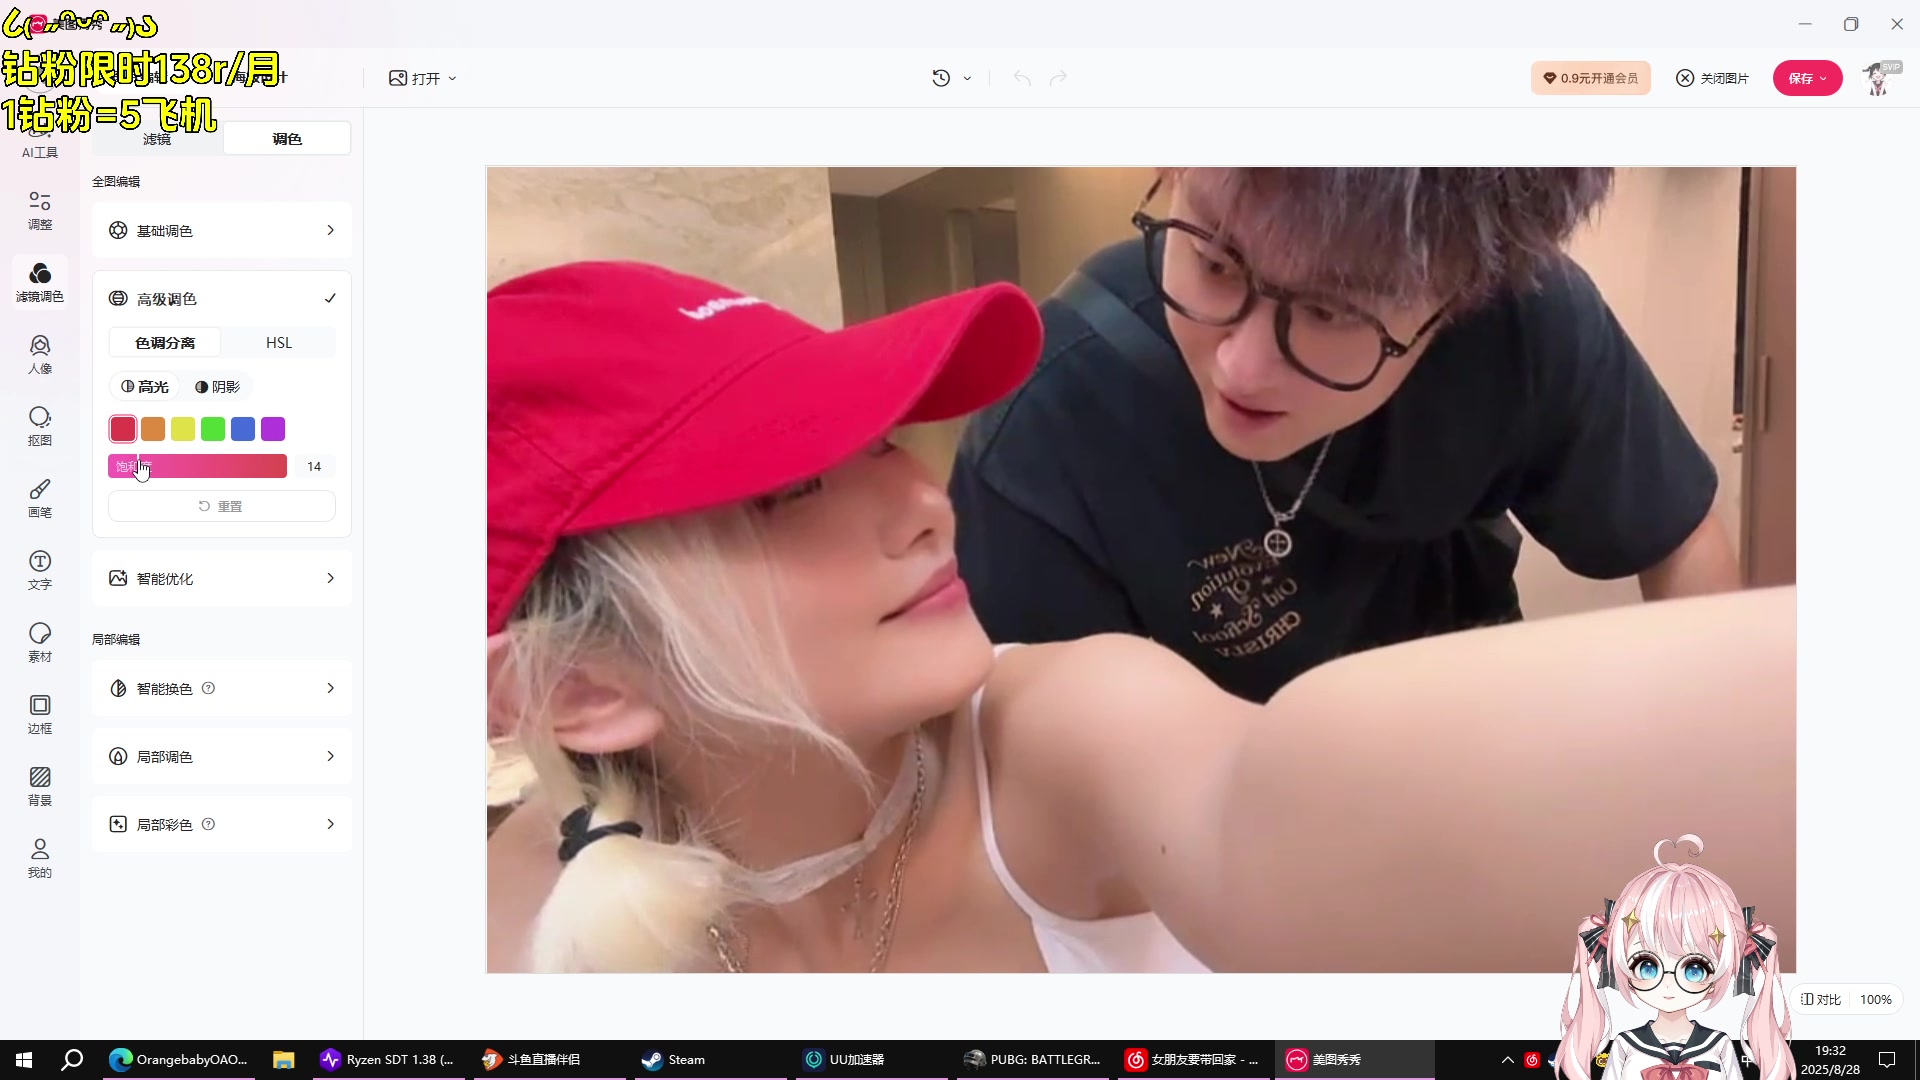Click the history clock icon

(x=941, y=78)
